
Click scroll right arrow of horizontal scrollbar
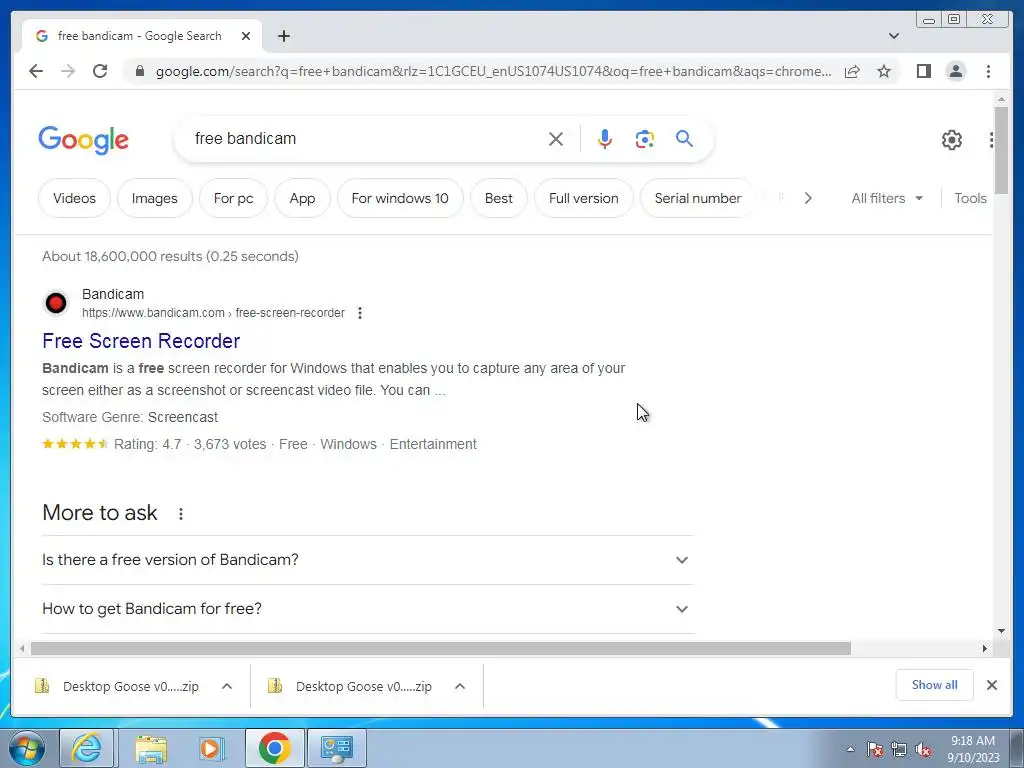pyautogui.click(x=985, y=648)
